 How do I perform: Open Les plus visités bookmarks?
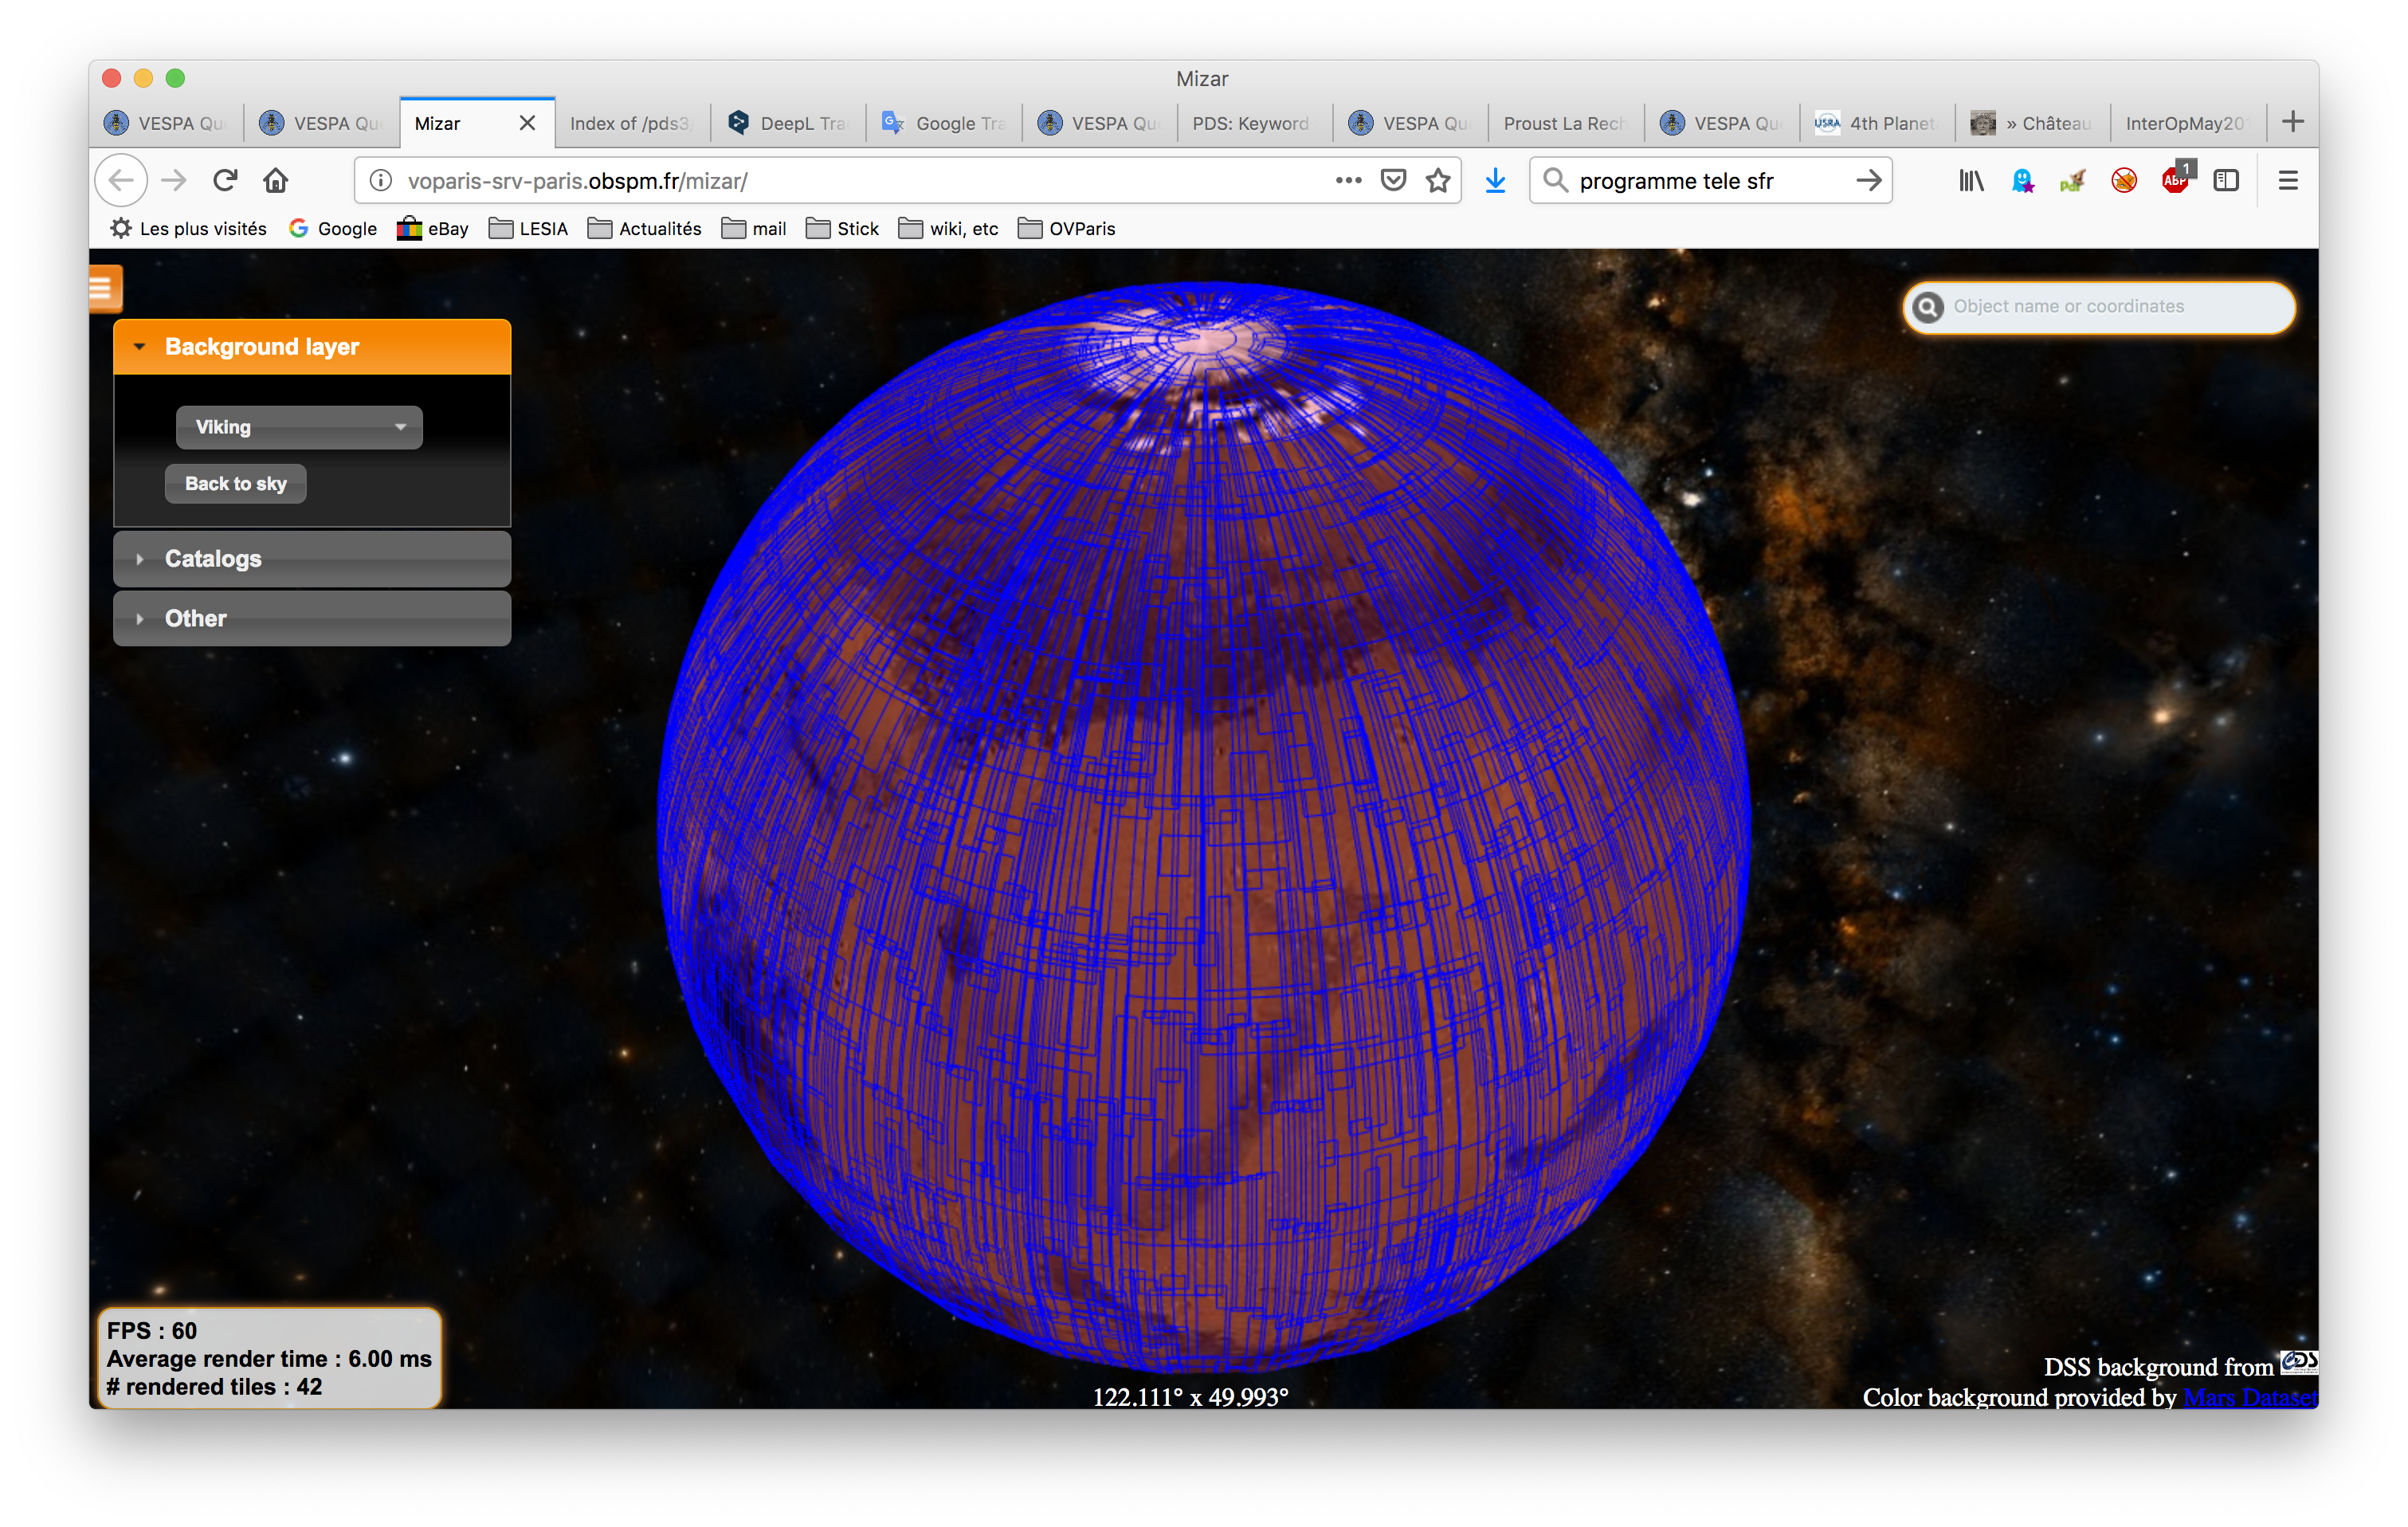tap(189, 229)
